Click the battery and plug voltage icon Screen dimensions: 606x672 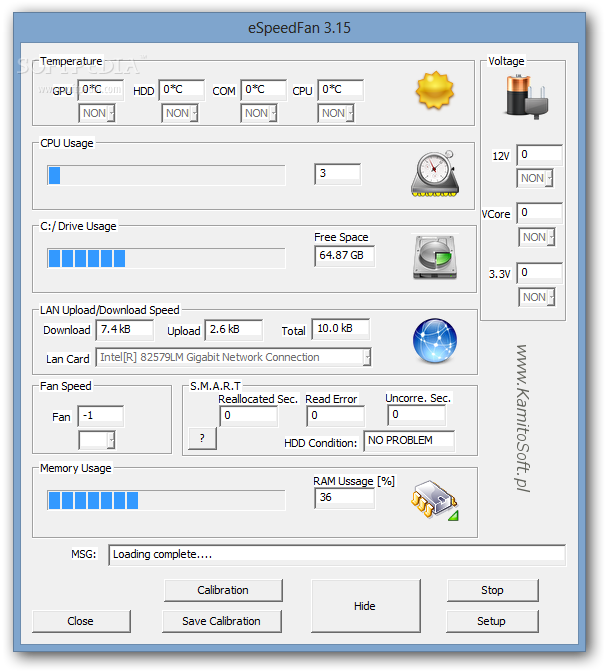[x=526, y=96]
